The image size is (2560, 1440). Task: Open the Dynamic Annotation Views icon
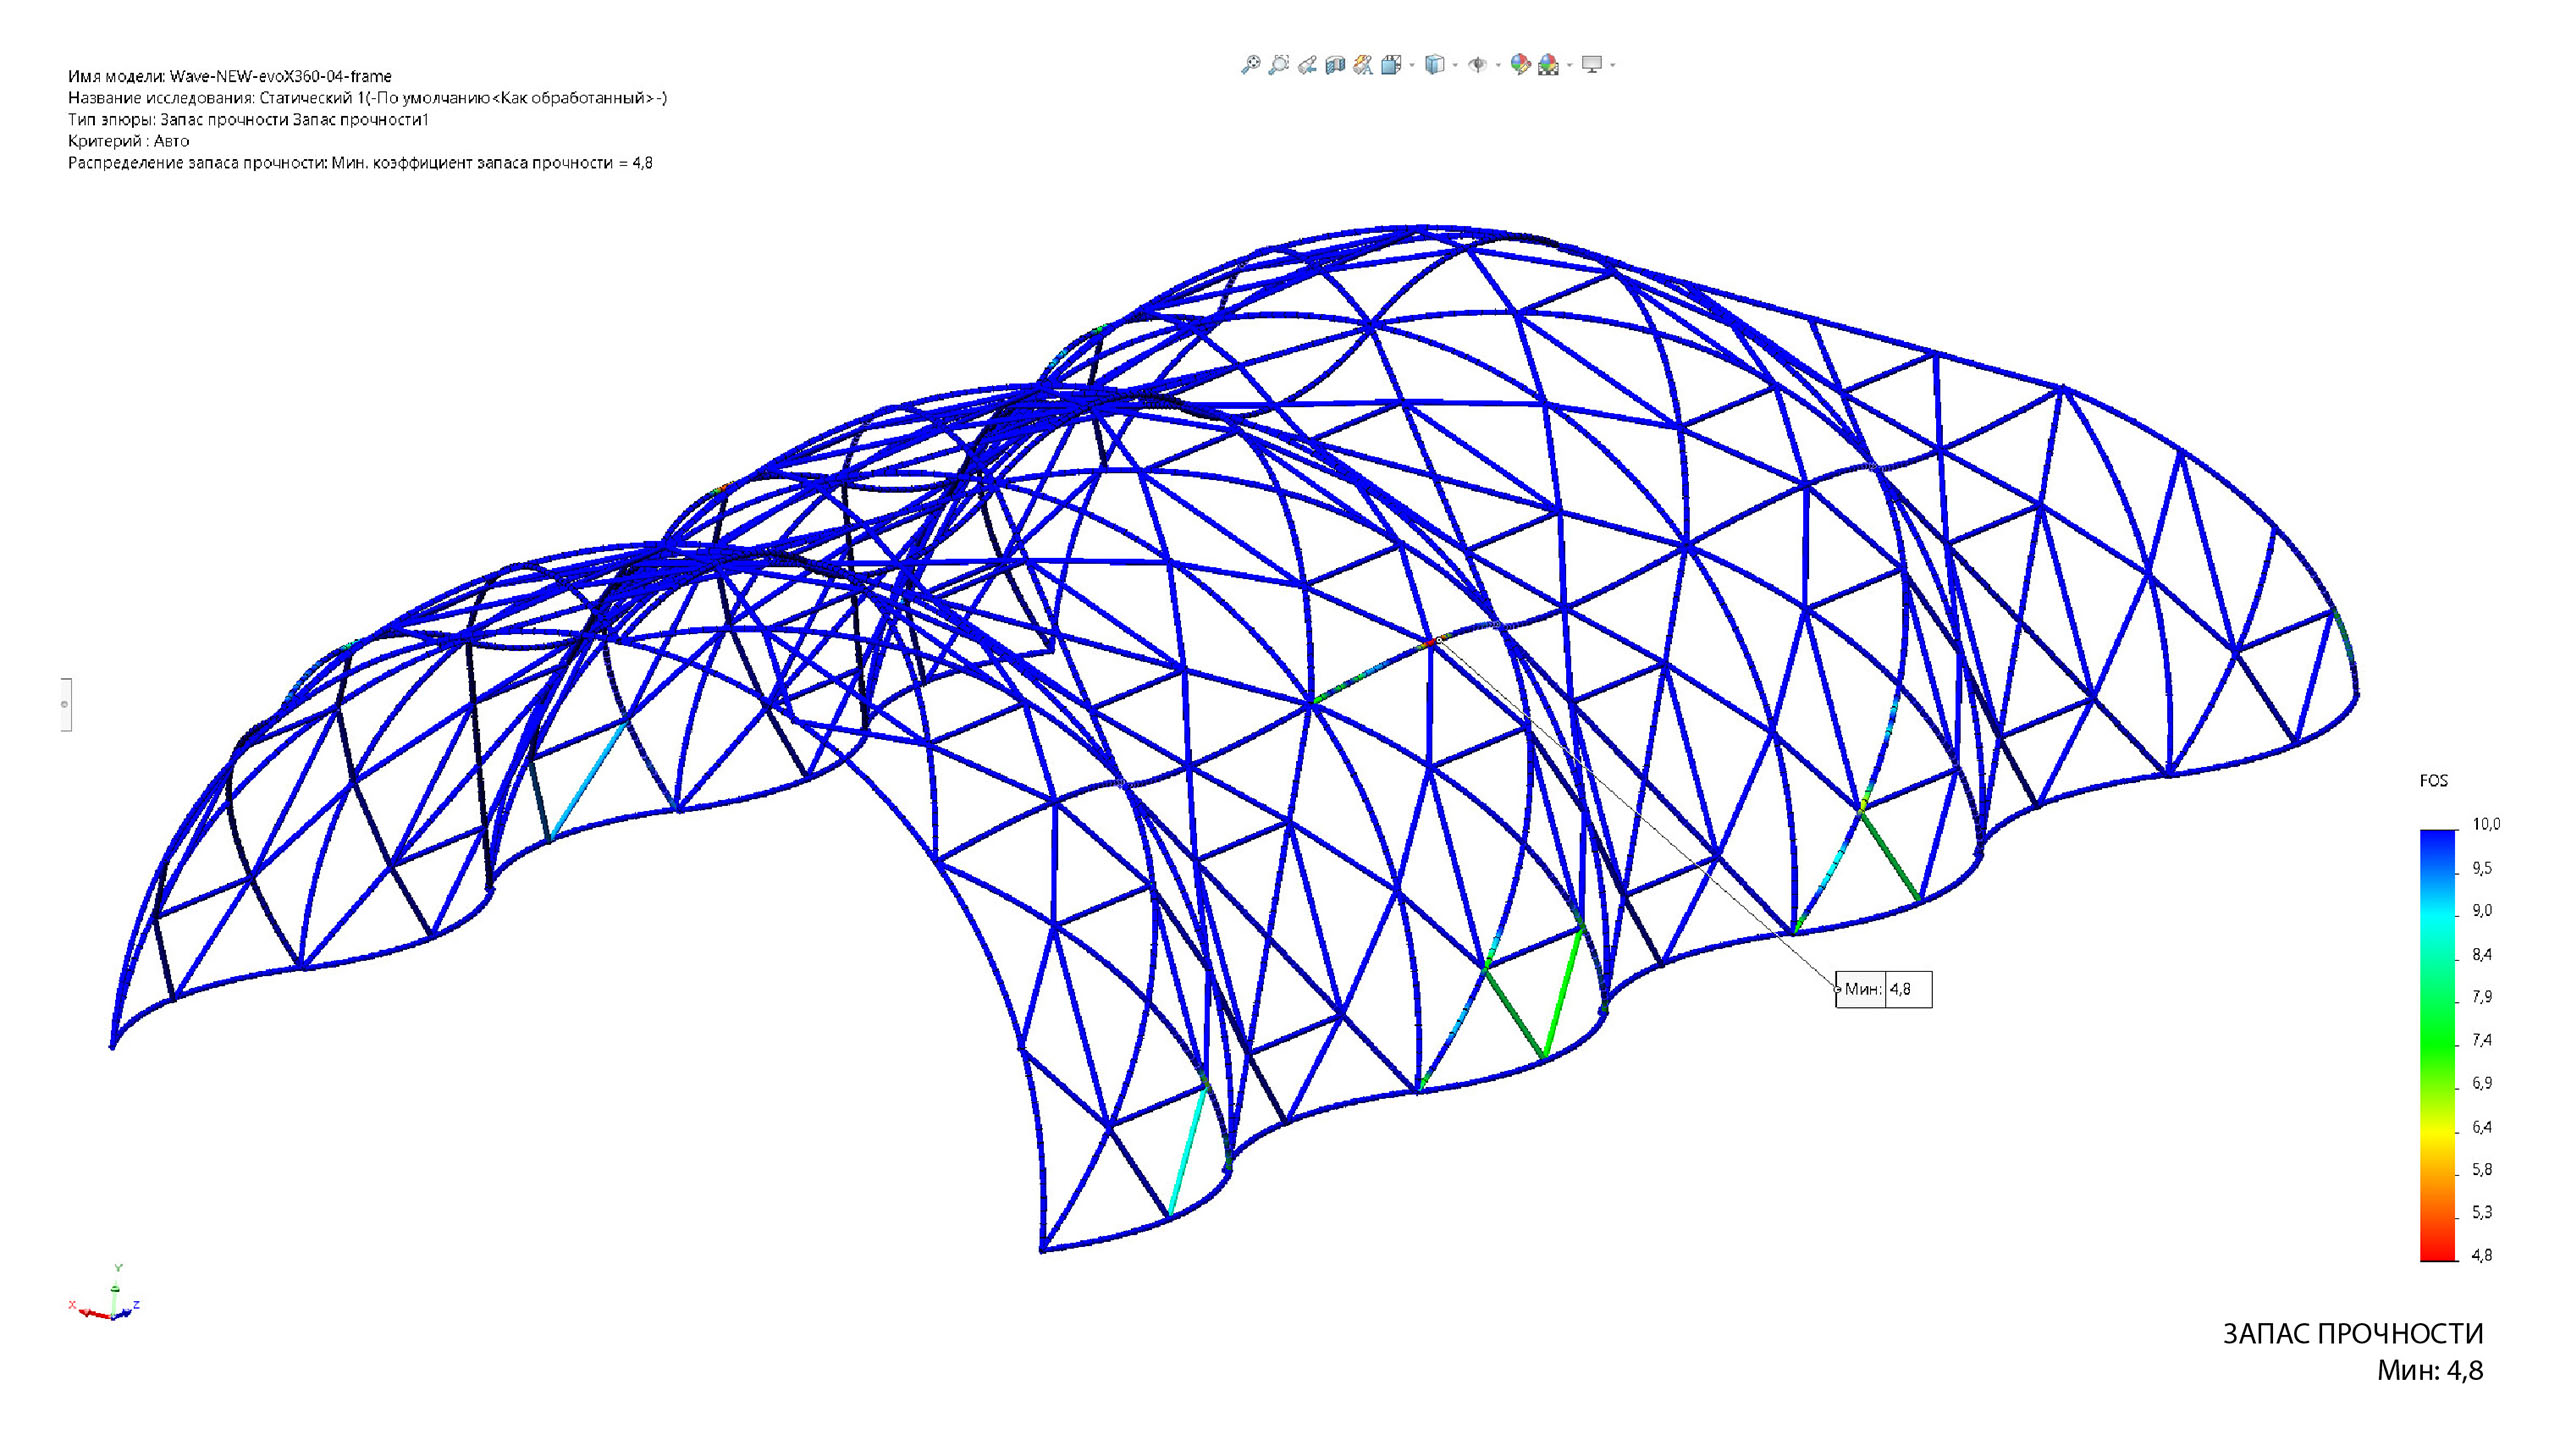(1363, 65)
